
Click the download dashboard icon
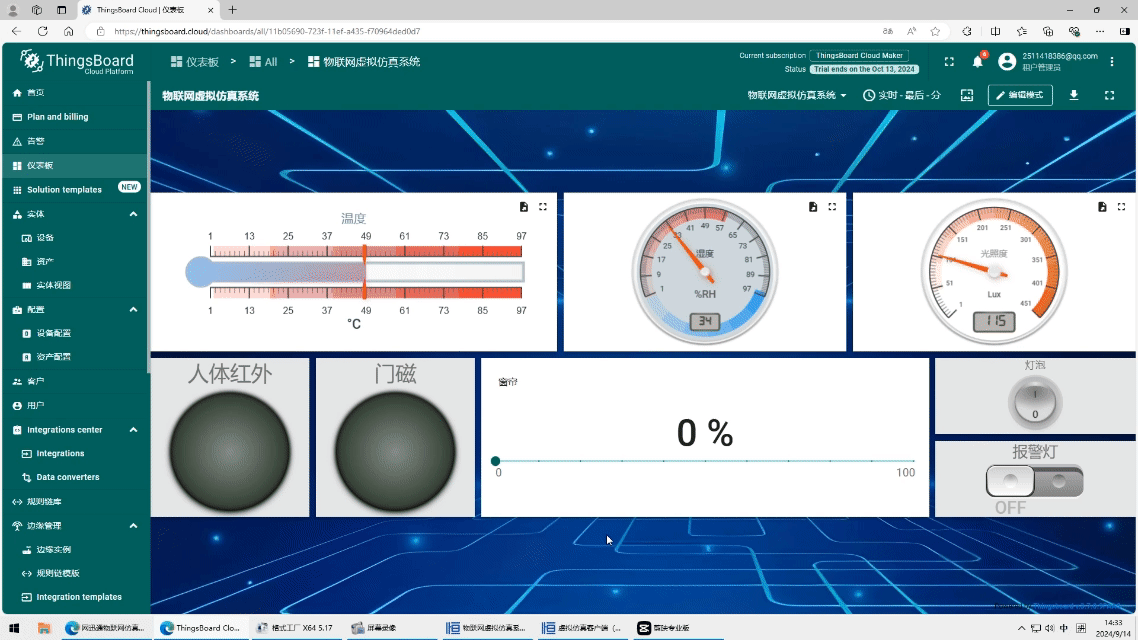pos(1074,95)
